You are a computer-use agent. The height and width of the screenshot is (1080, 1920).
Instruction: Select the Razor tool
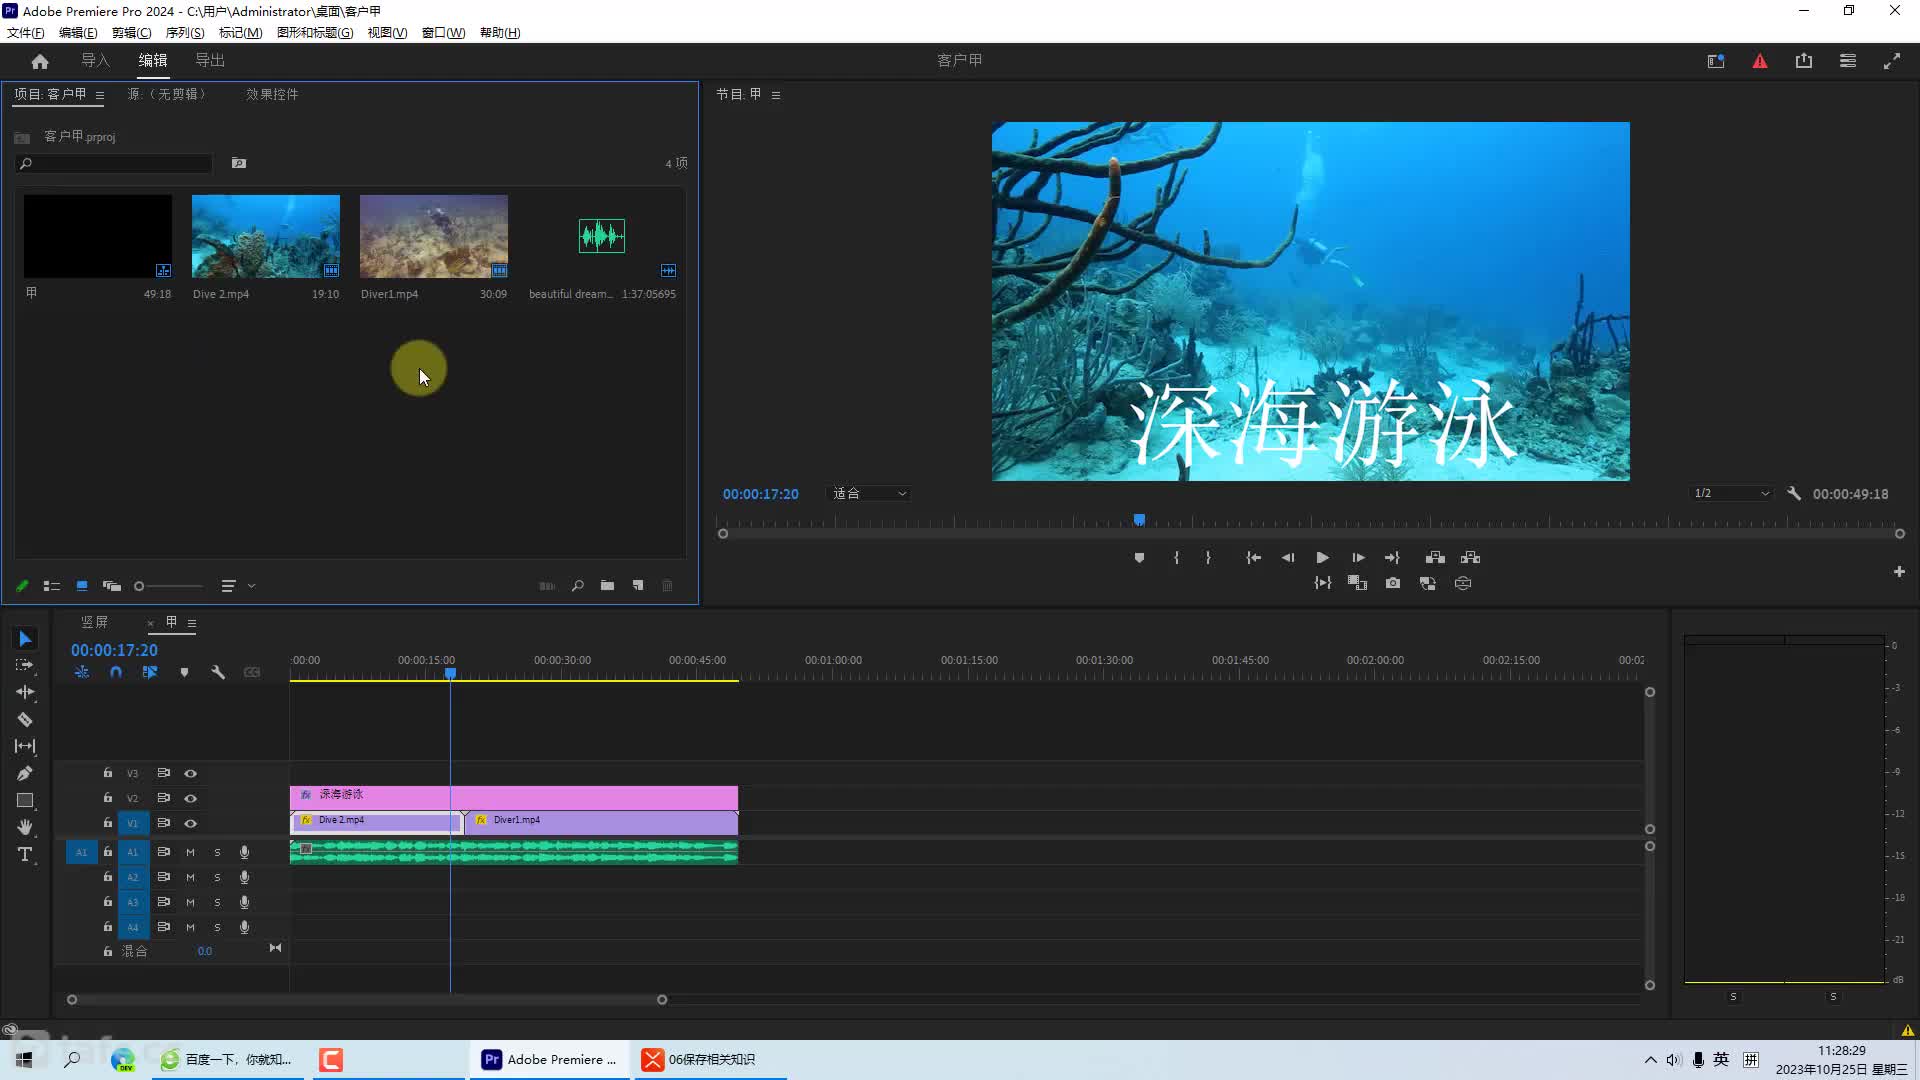pyautogui.click(x=25, y=719)
